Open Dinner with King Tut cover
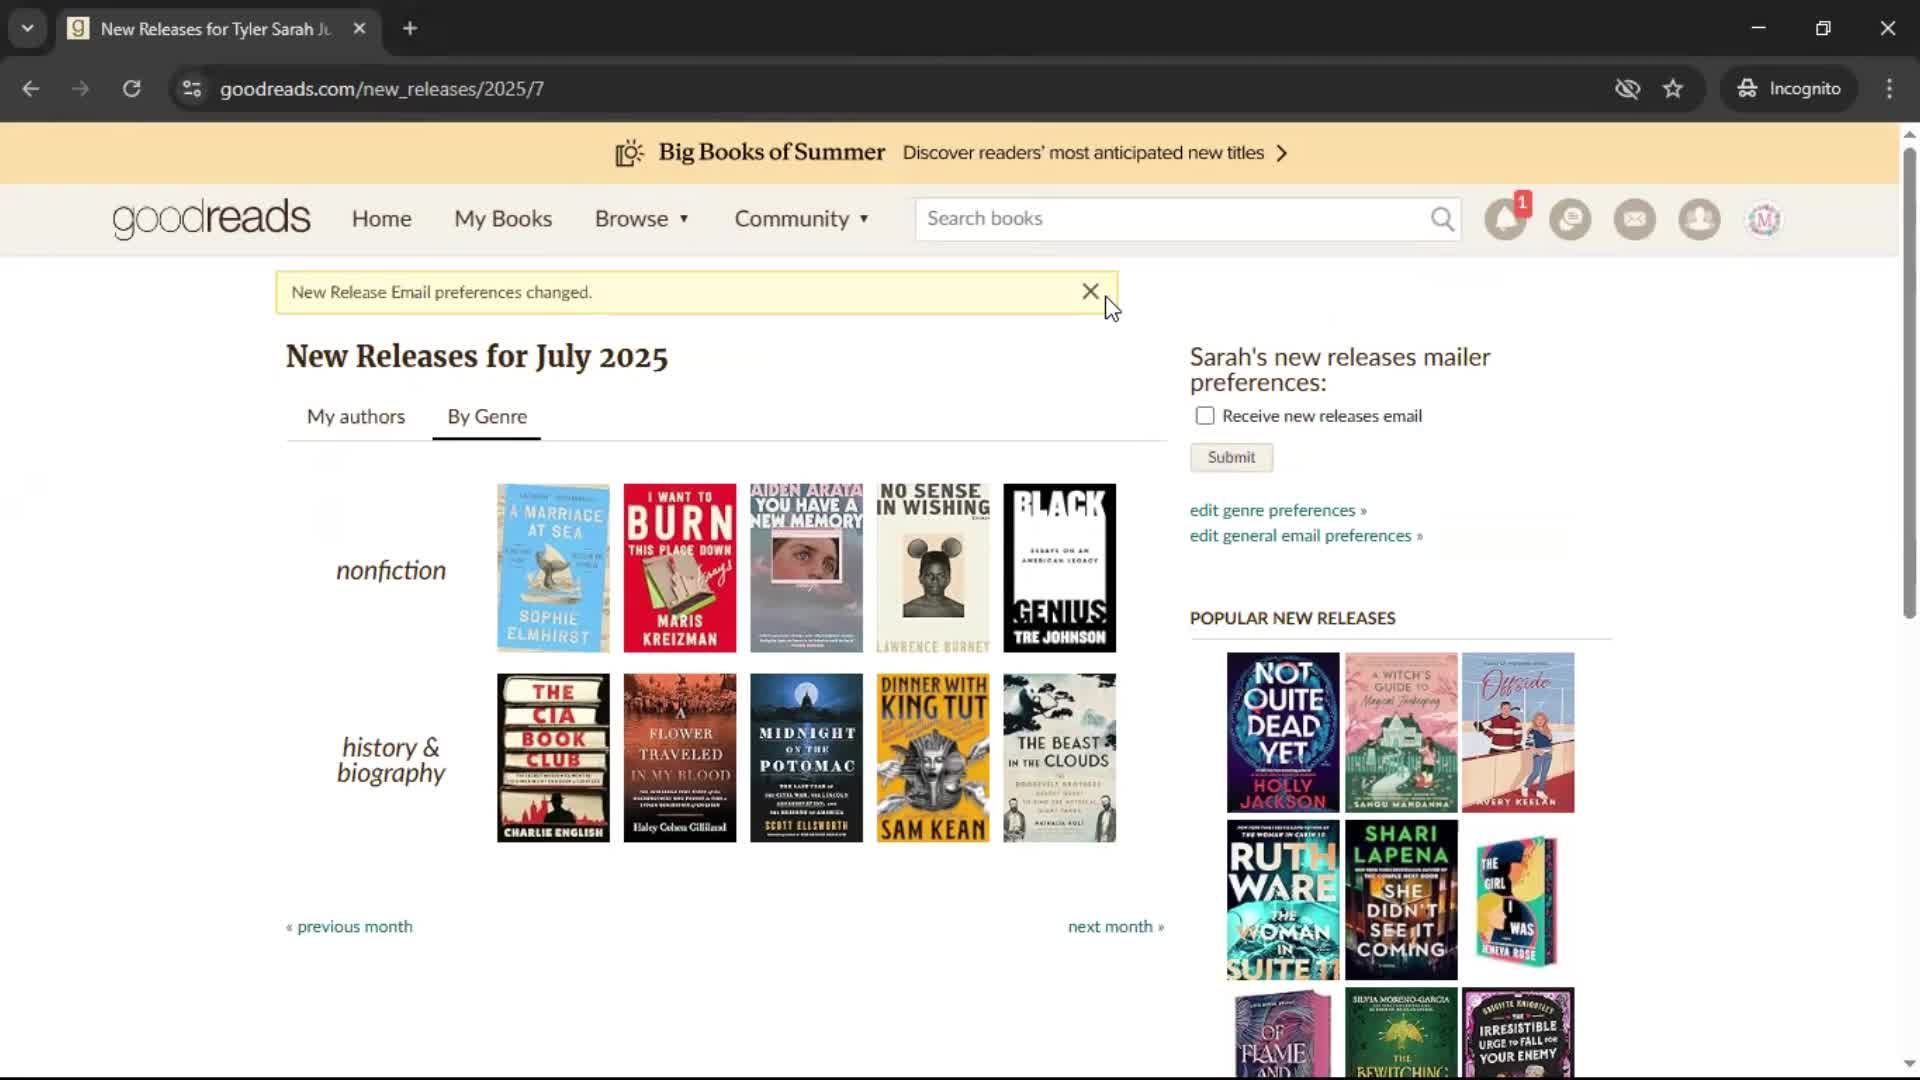1920x1080 pixels. point(933,758)
